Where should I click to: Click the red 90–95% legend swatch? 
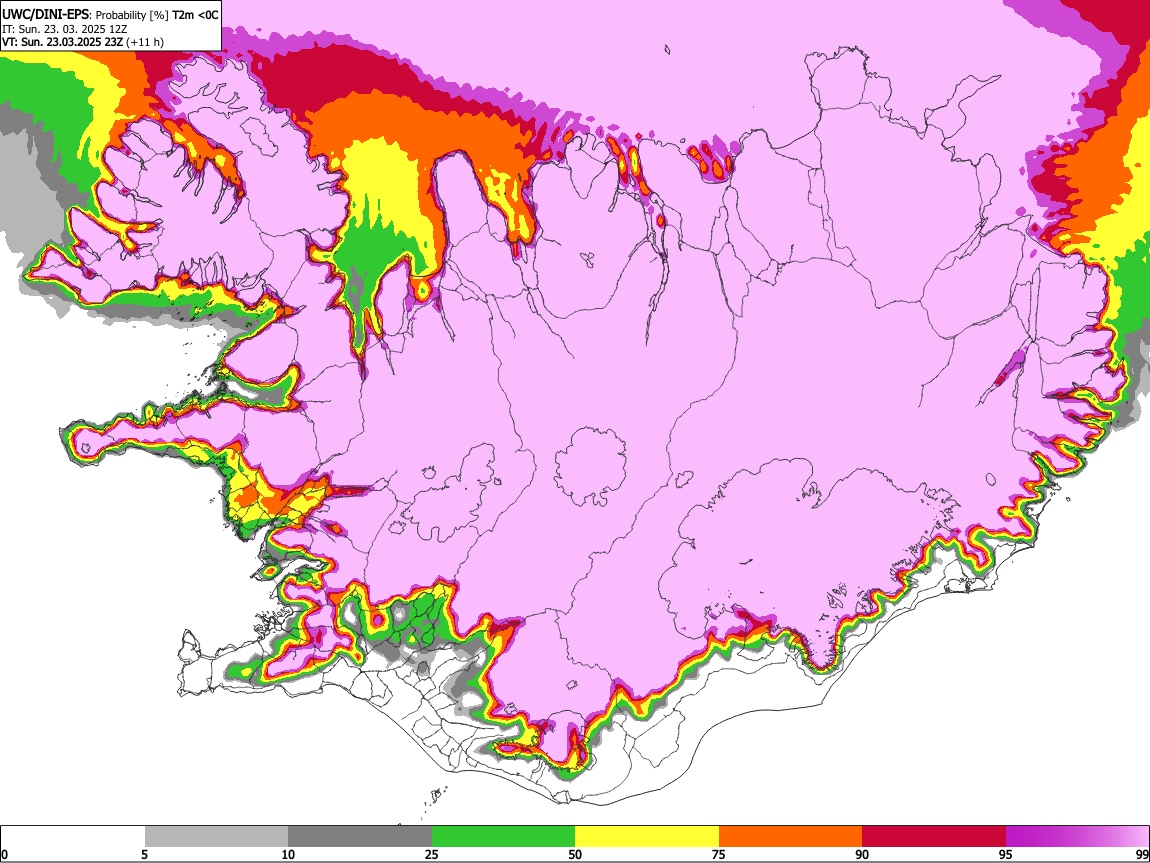[x=934, y=837]
